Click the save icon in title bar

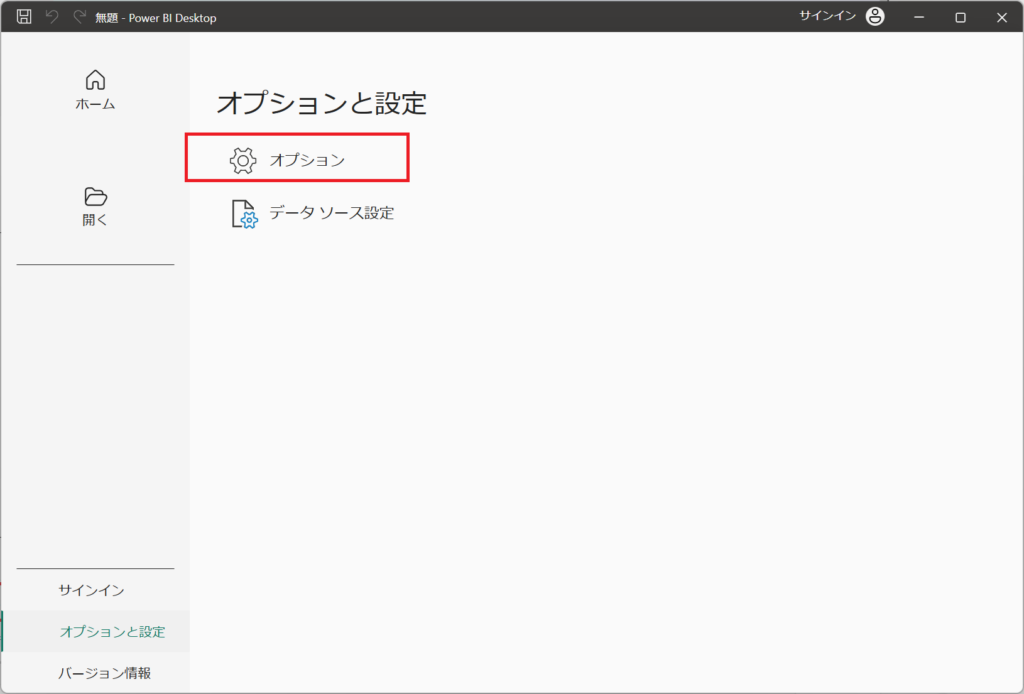tap(24, 17)
